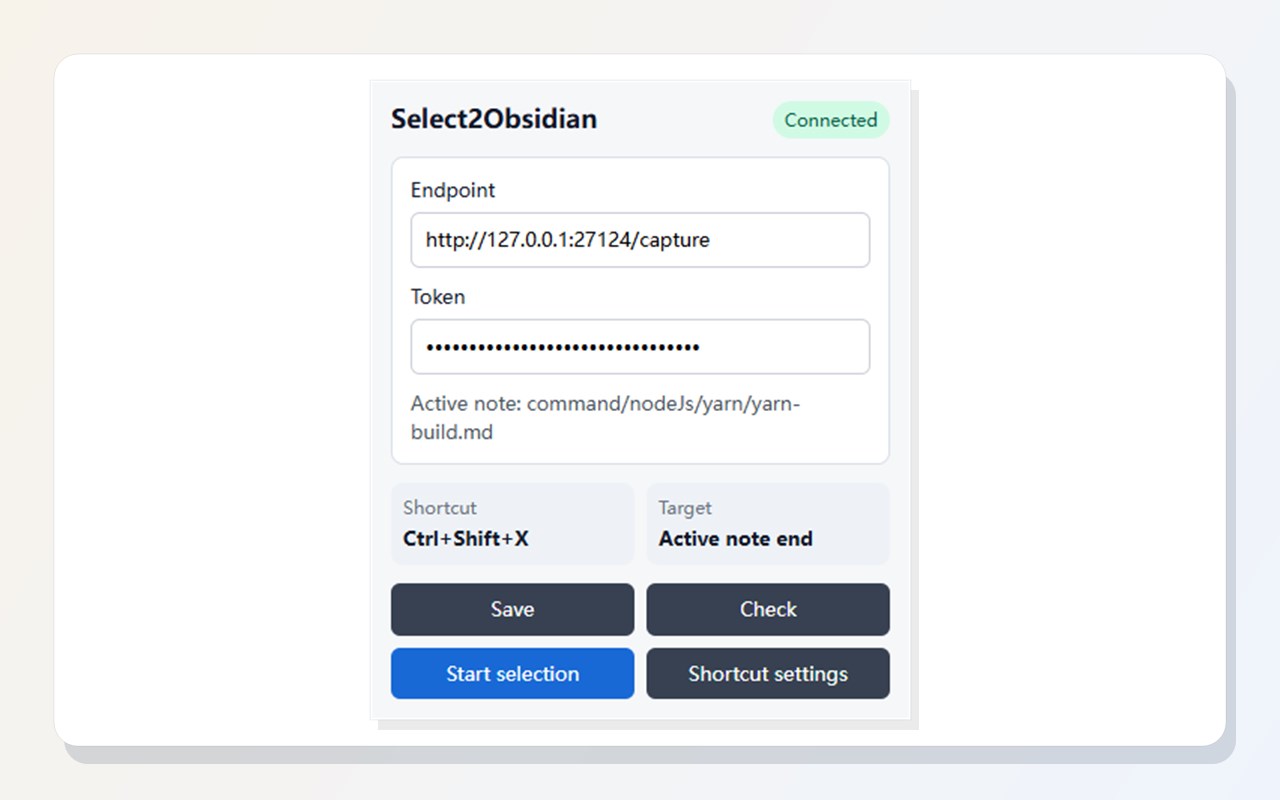Start selection with the blue button
This screenshot has height=800, width=1280.
tap(512, 673)
